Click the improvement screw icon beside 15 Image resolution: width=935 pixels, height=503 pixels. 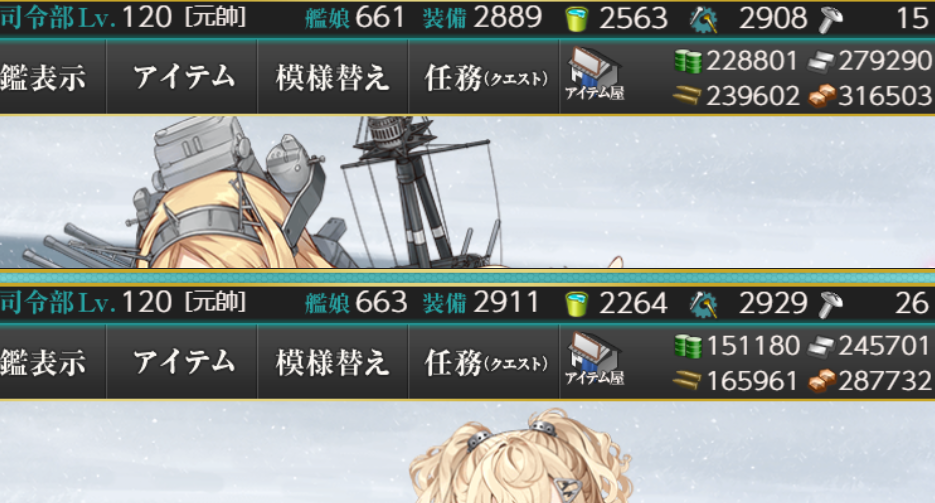[831, 19]
